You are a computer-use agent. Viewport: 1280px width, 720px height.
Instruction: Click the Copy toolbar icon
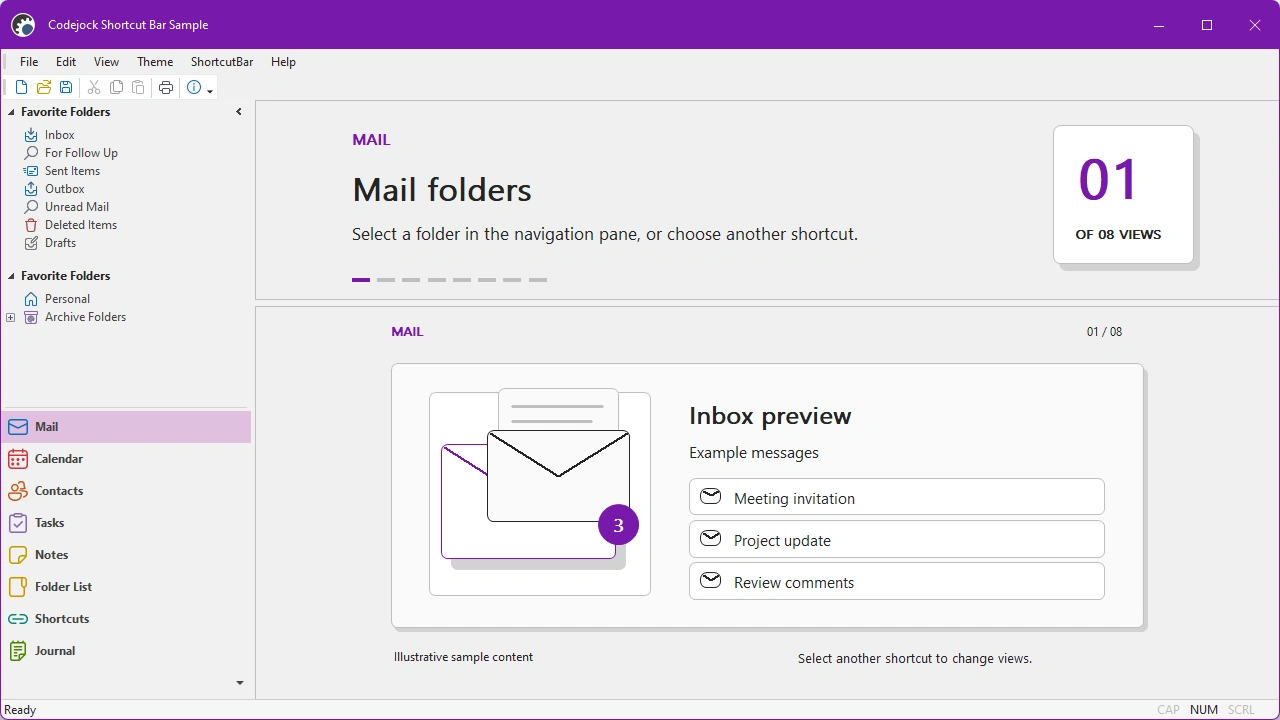point(116,88)
